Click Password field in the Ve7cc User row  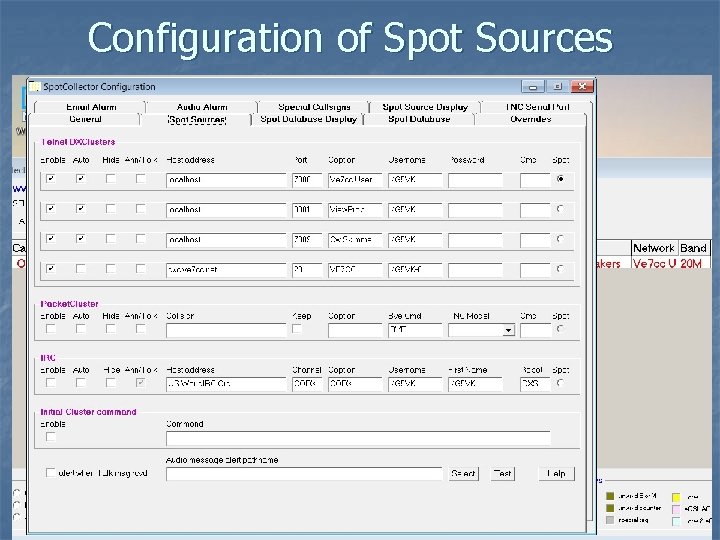click(475, 180)
